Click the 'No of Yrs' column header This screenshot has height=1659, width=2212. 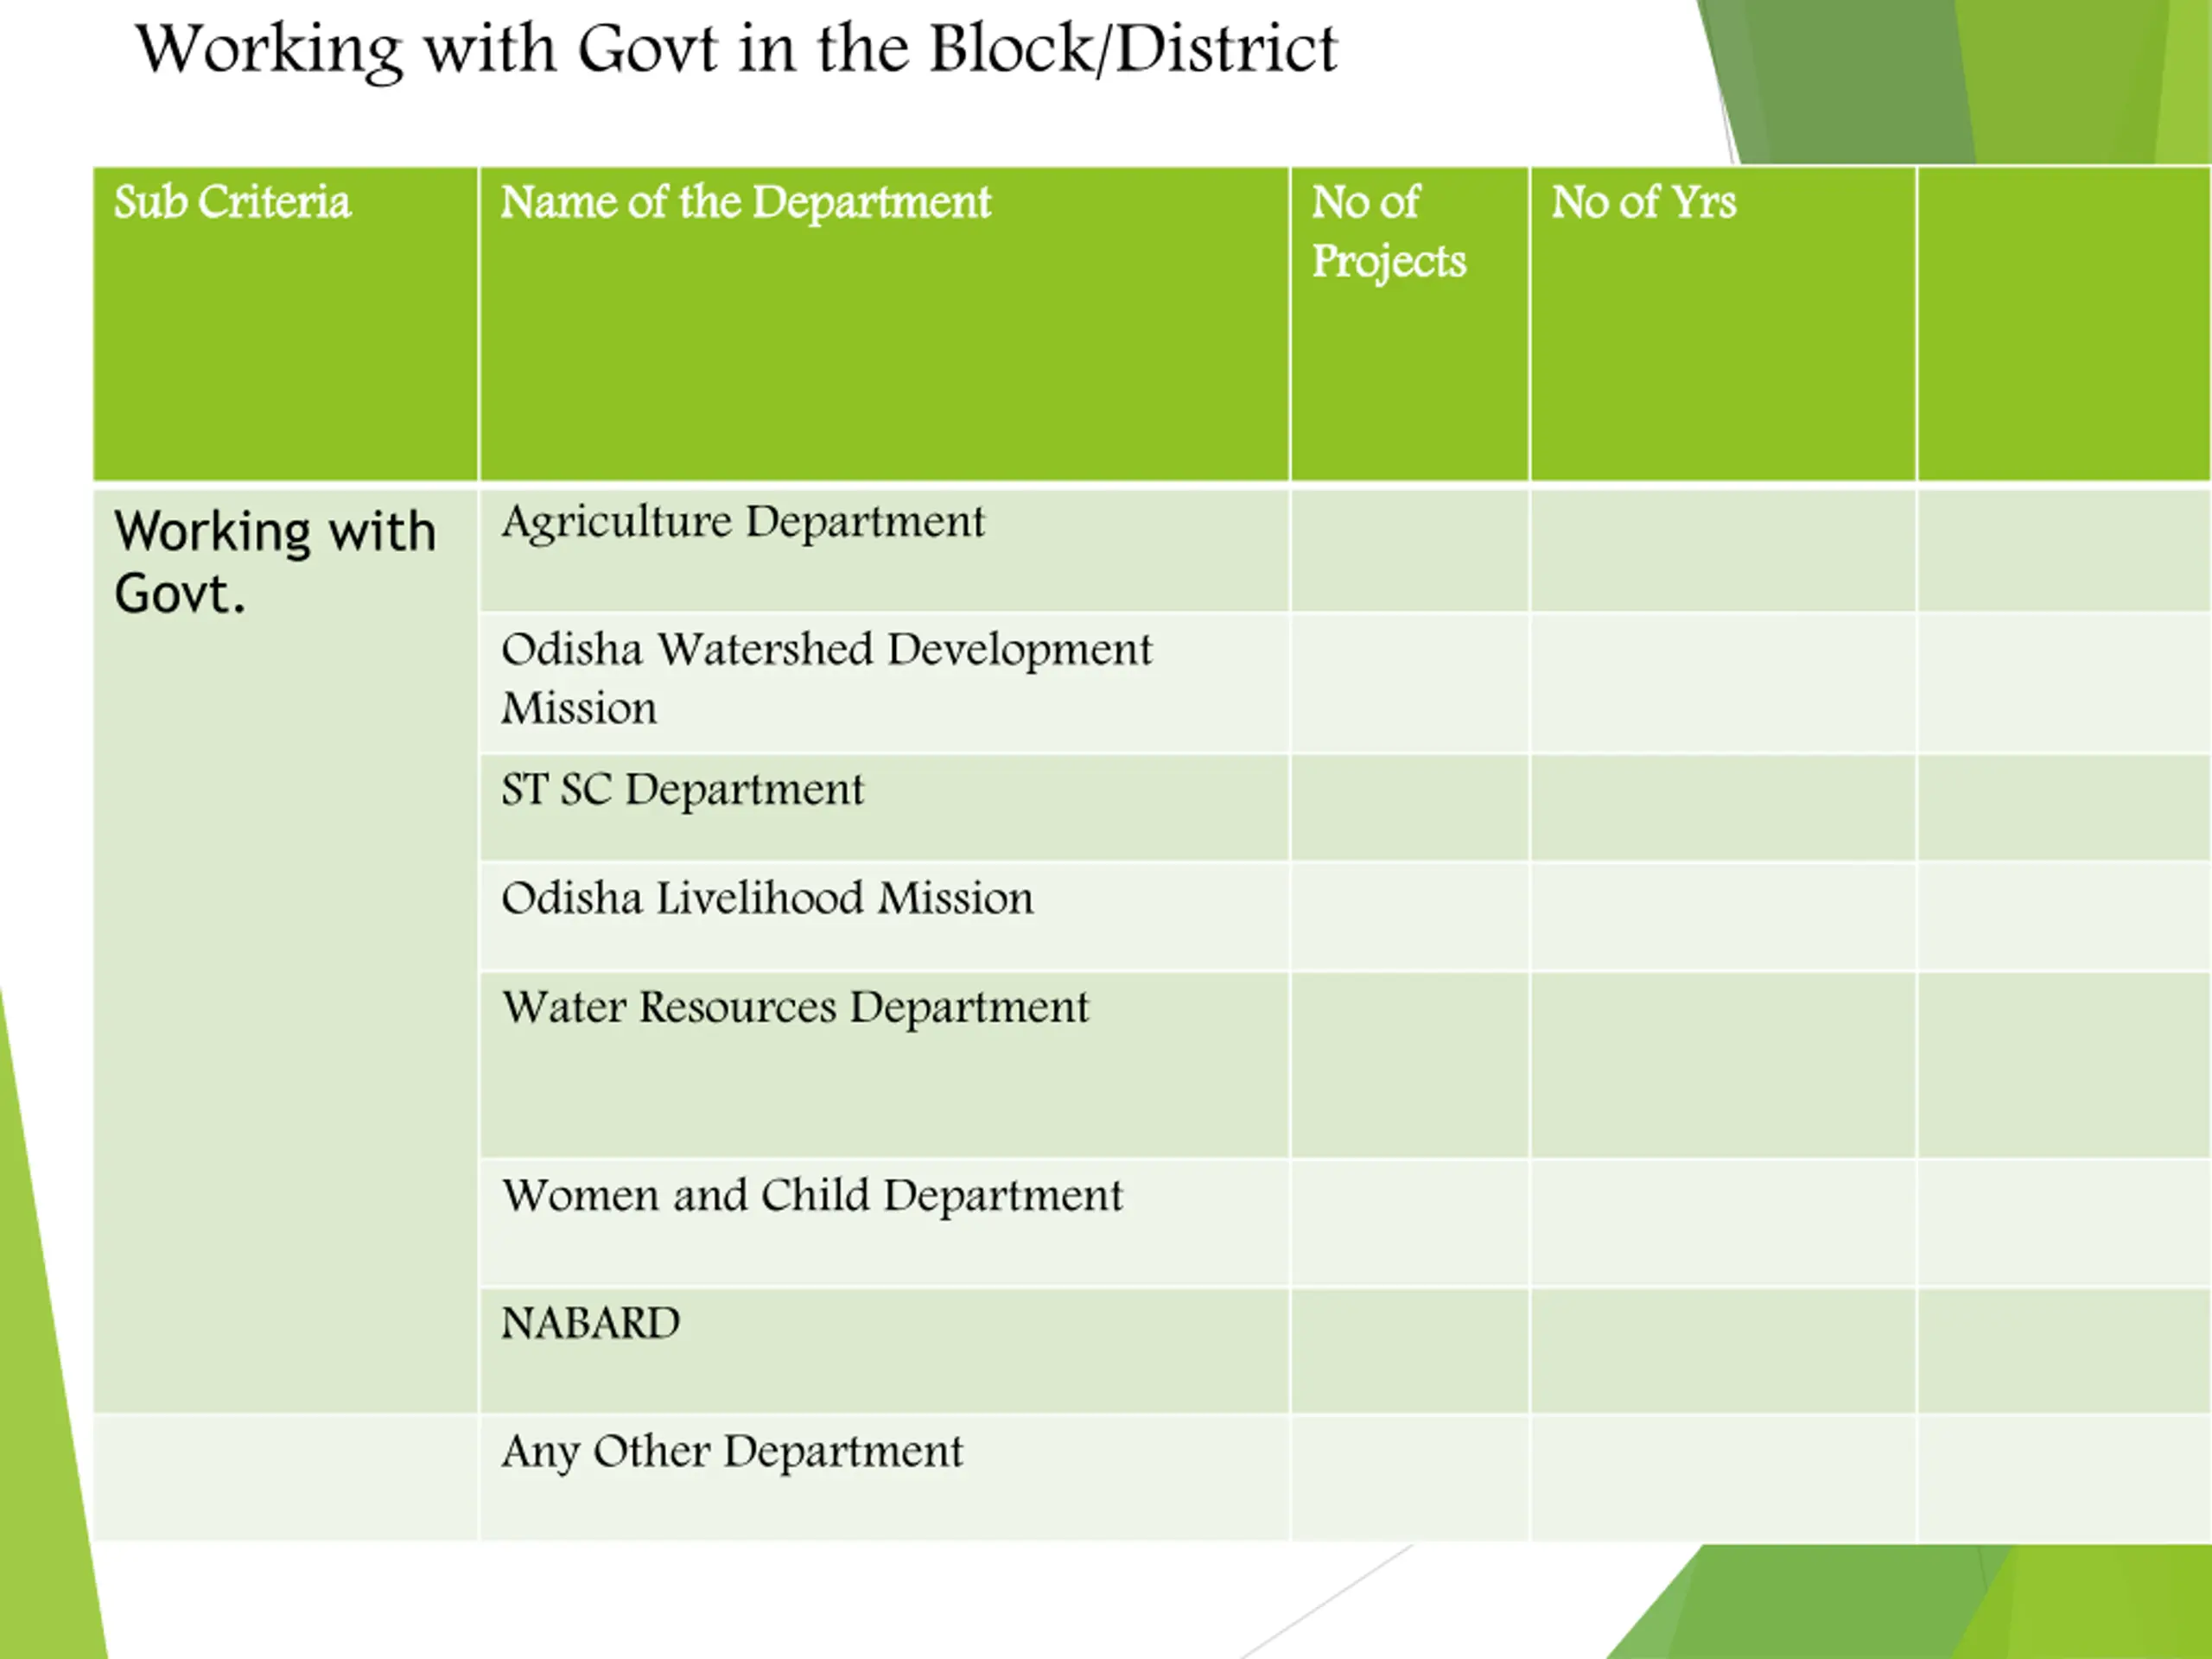point(1723,324)
